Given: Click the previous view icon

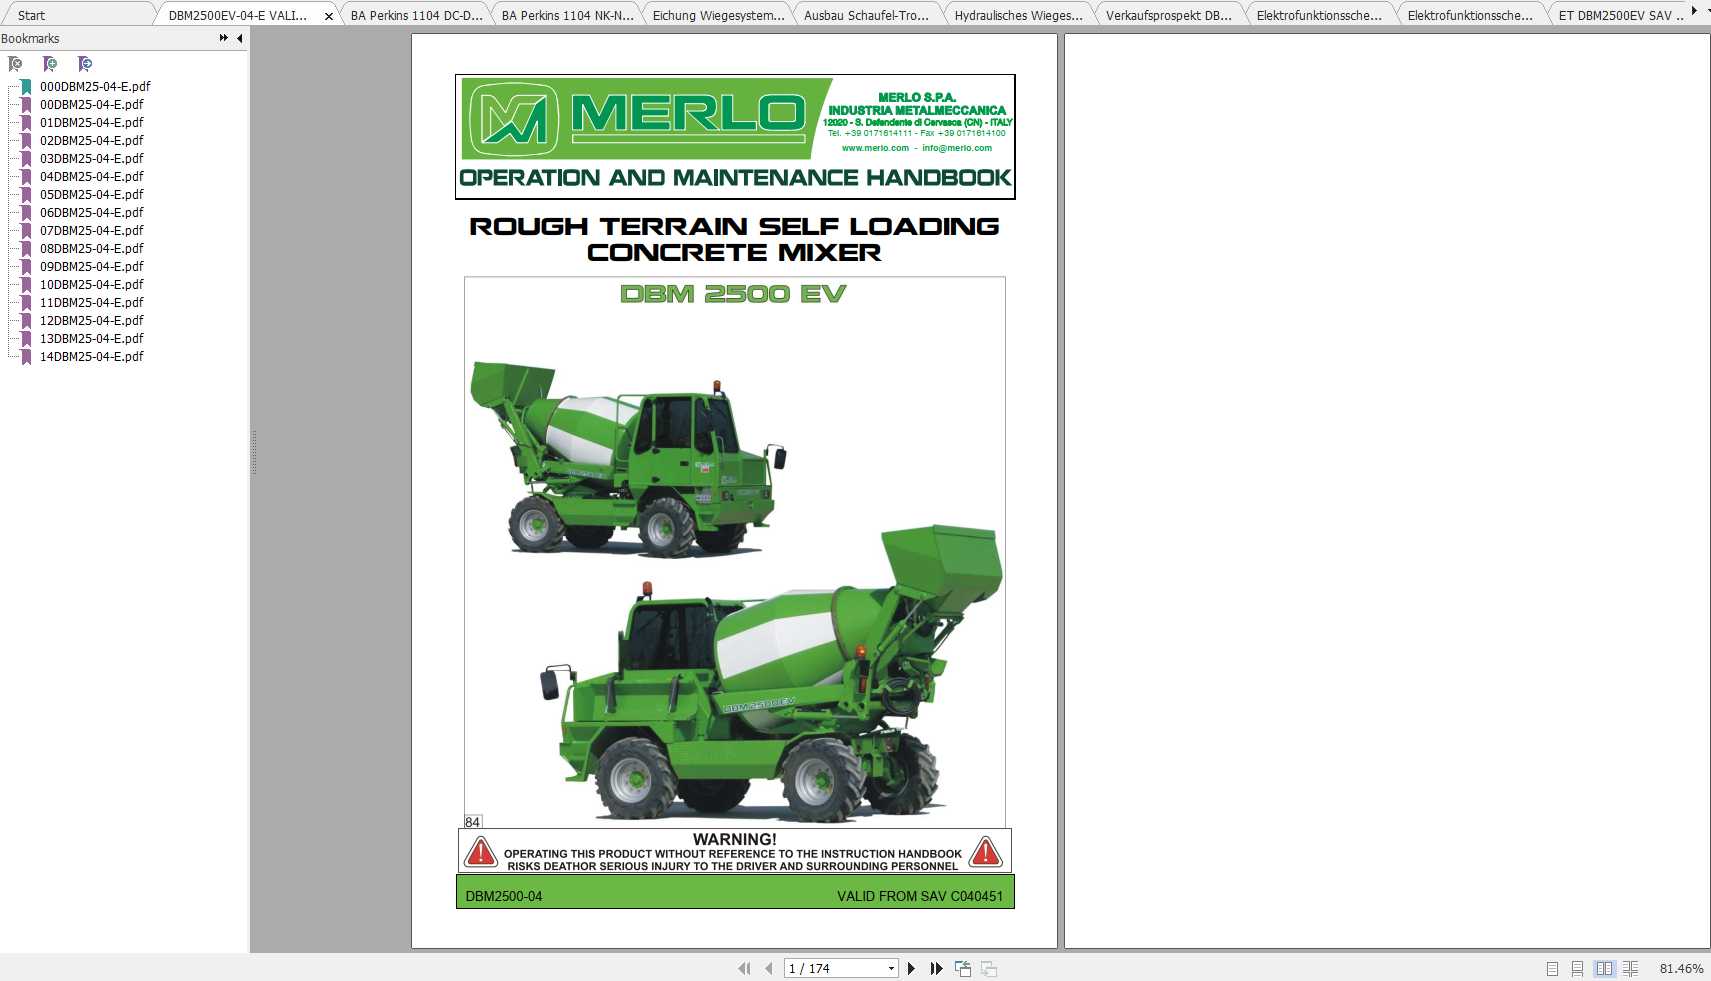Looking at the screenshot, I should click(x=963, y=968).
